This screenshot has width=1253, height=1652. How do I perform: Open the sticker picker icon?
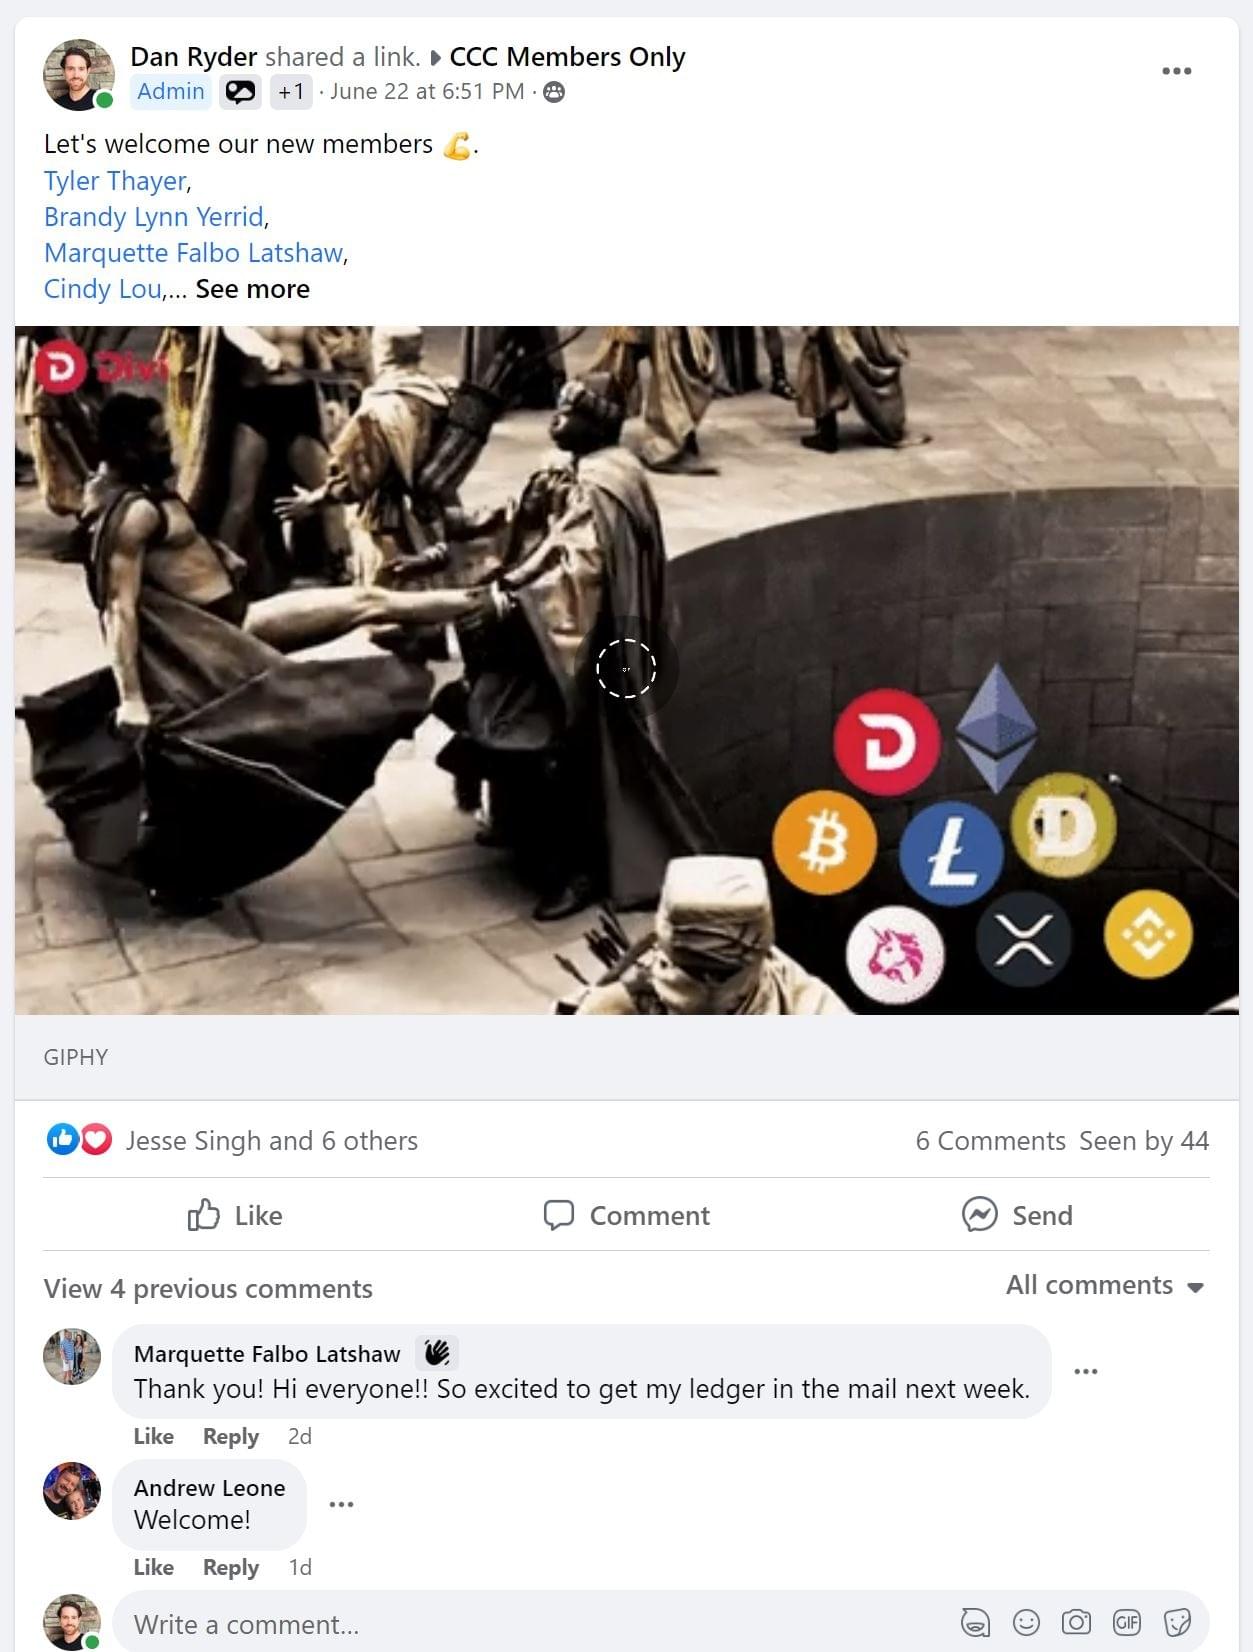pos(1177,1622)
